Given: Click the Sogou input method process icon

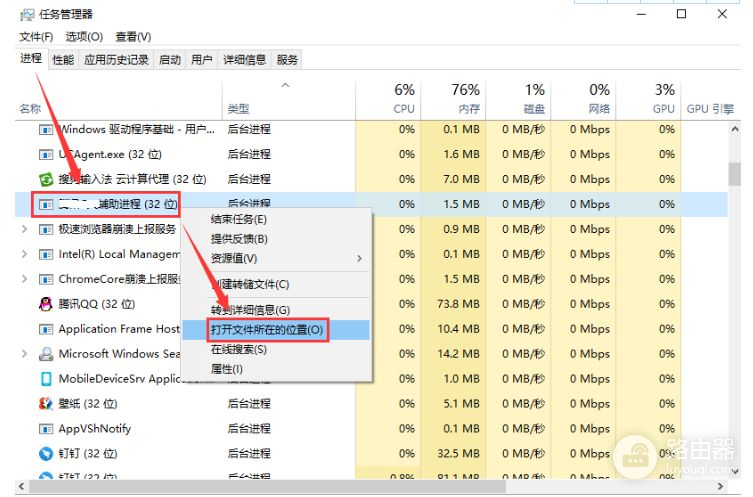Looking at the screenshot, I should (45, 179).
